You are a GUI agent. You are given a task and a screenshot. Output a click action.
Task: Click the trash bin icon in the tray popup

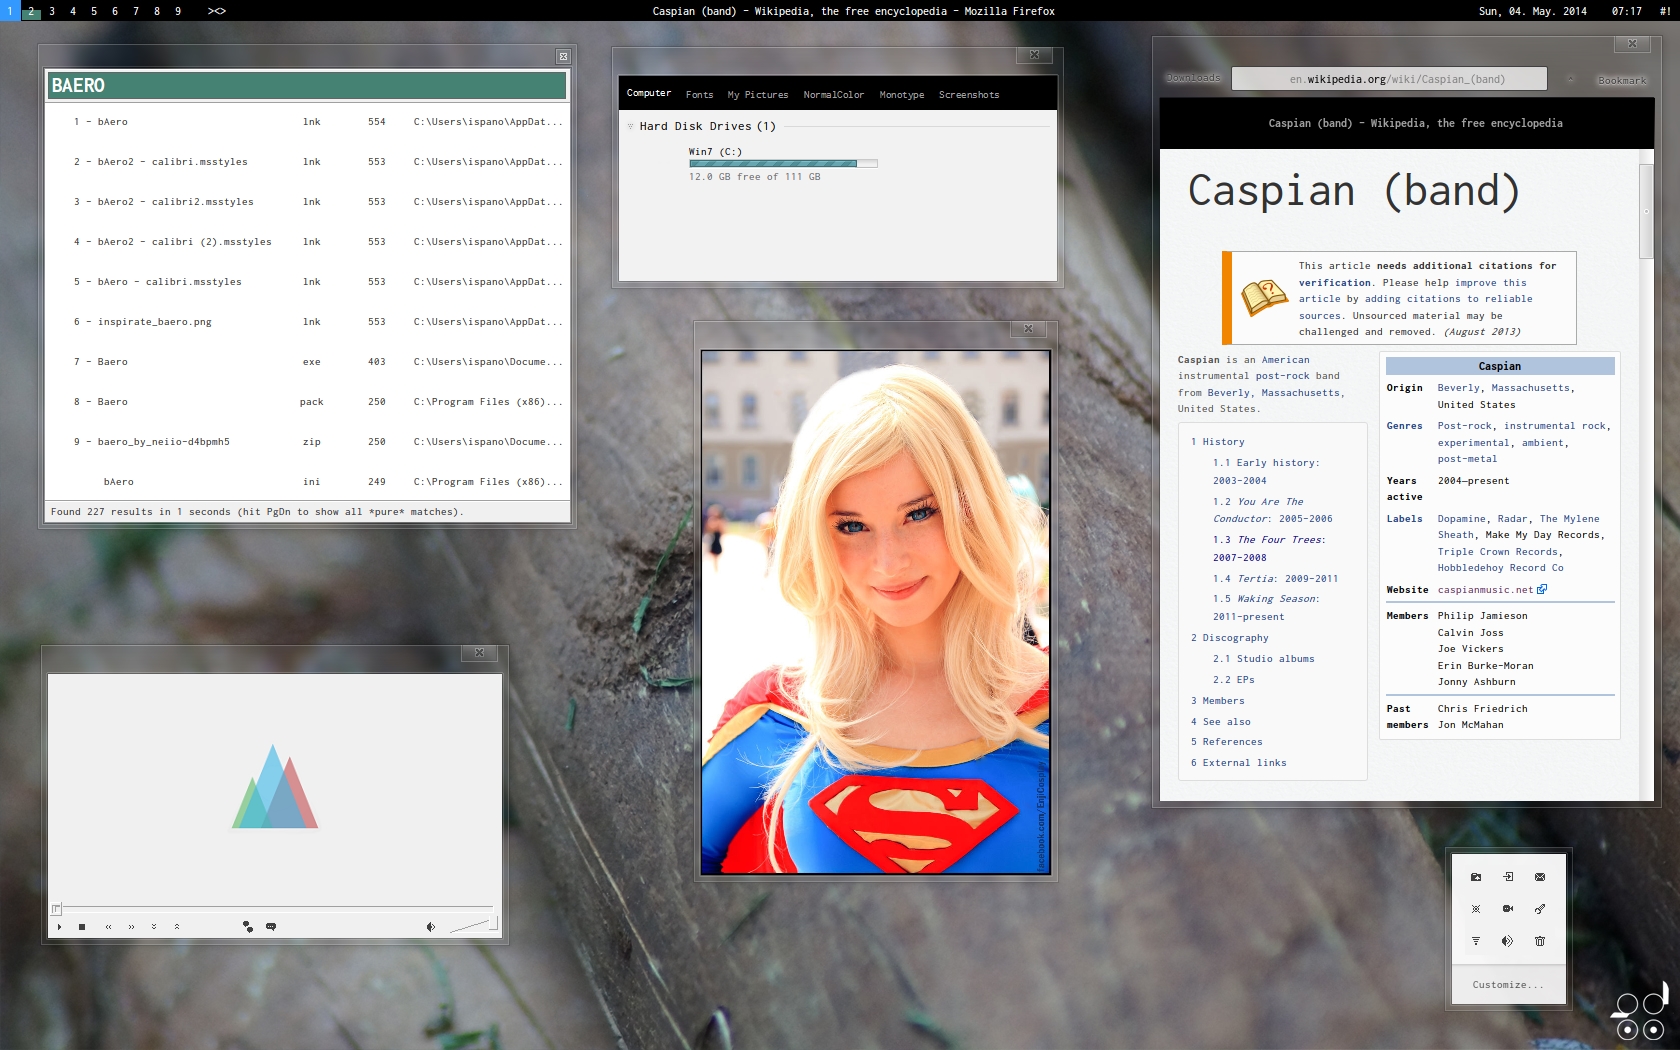(1540, 941)
